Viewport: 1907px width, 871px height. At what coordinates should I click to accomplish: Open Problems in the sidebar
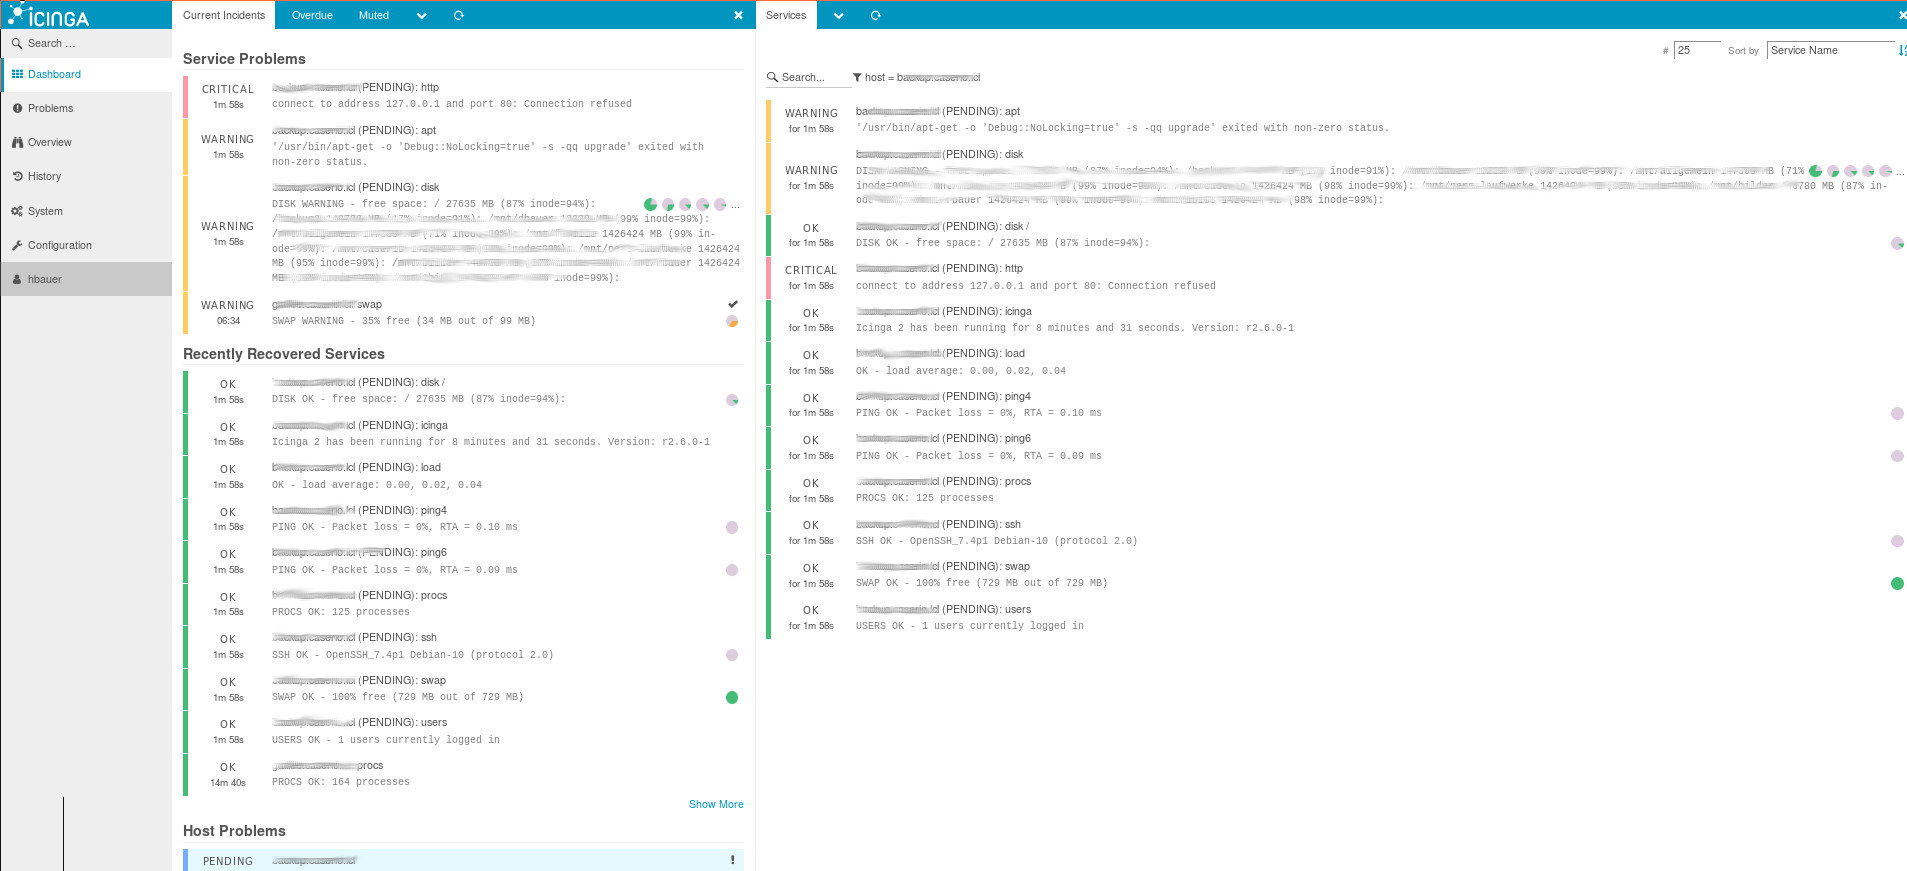50,108
